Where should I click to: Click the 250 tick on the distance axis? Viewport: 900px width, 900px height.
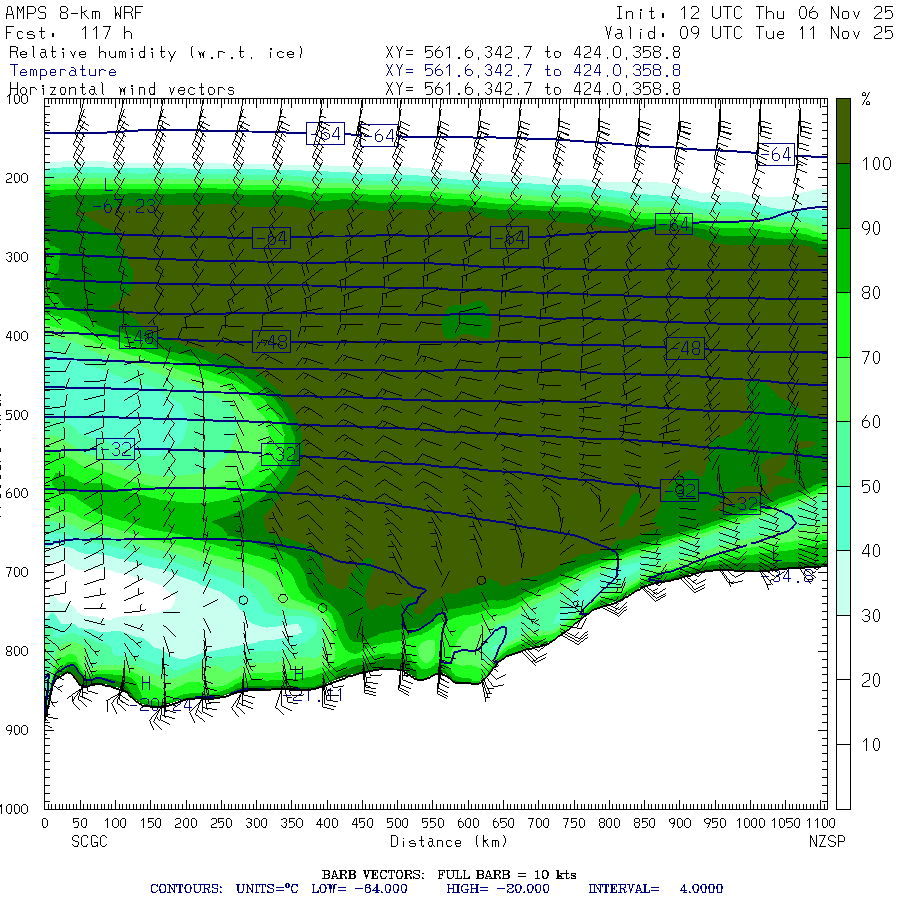point(221,823)
